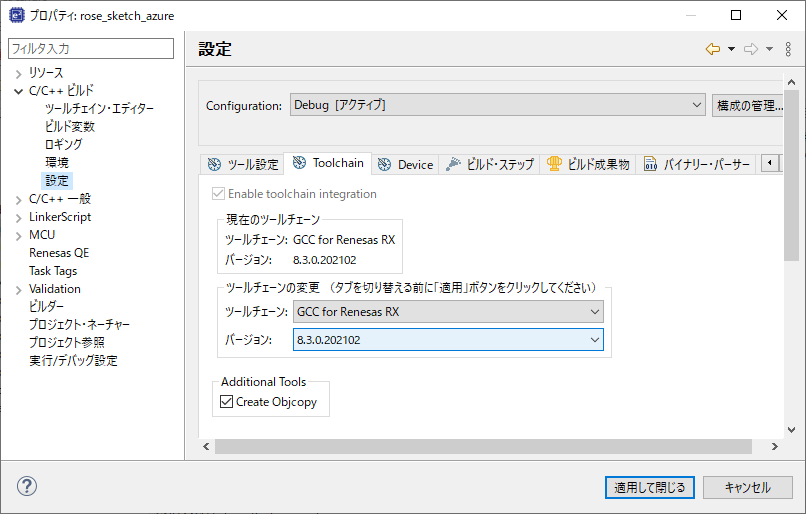Select the Toolchain tab
Viewport: 806px width, 514px height.
pyautogui.click(x=328, y=163)
